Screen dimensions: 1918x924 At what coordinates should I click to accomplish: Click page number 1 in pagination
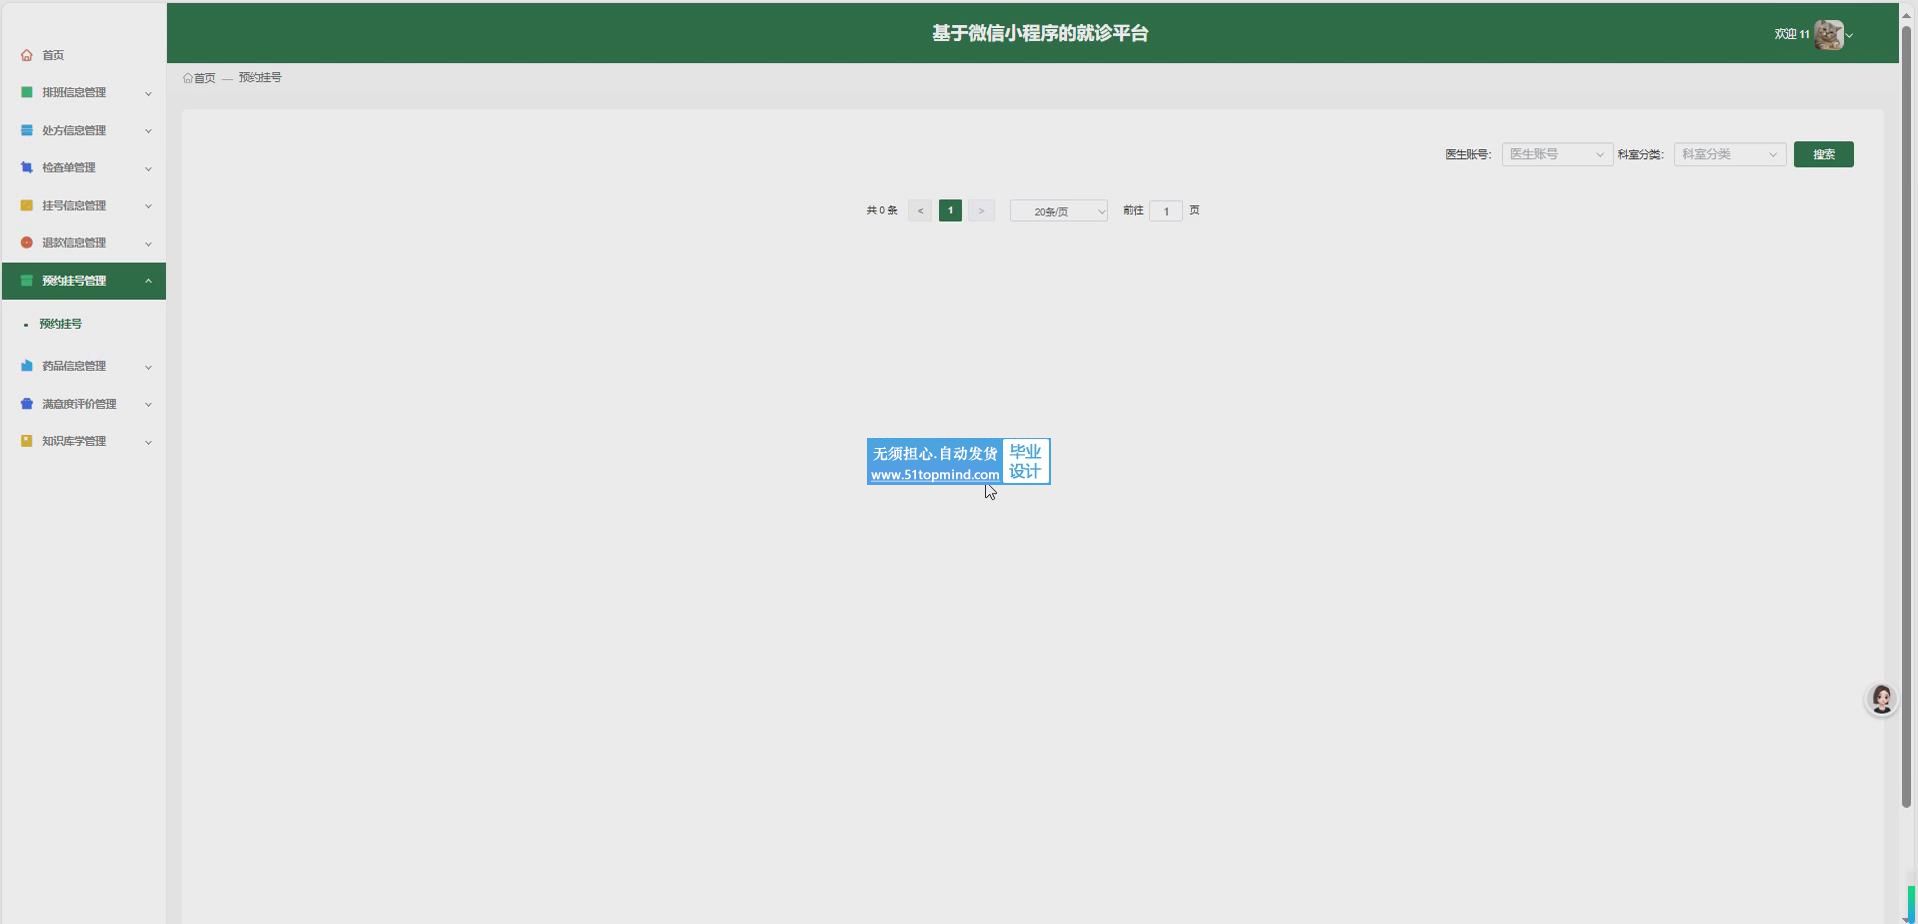pos(950,211)
